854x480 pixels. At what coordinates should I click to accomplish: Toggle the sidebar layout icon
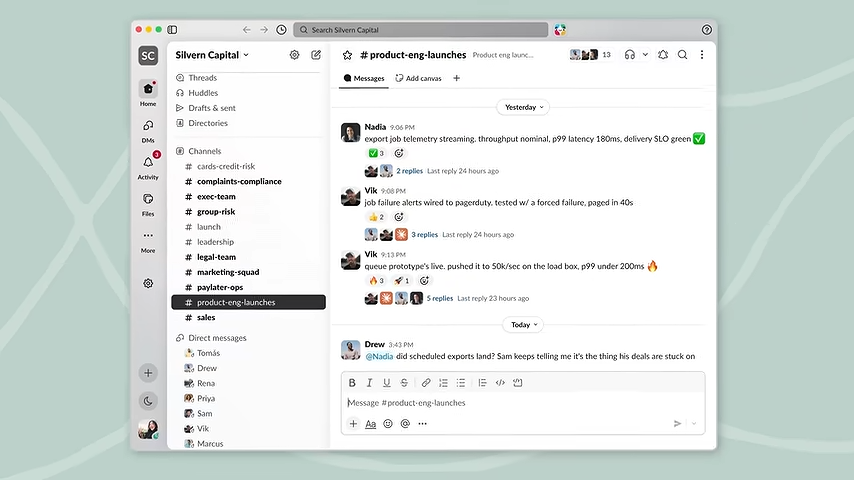tap(172, 29)
